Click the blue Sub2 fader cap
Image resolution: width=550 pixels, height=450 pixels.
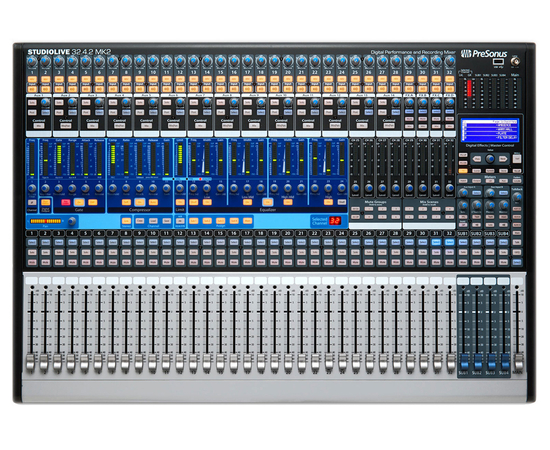(478, 361)
